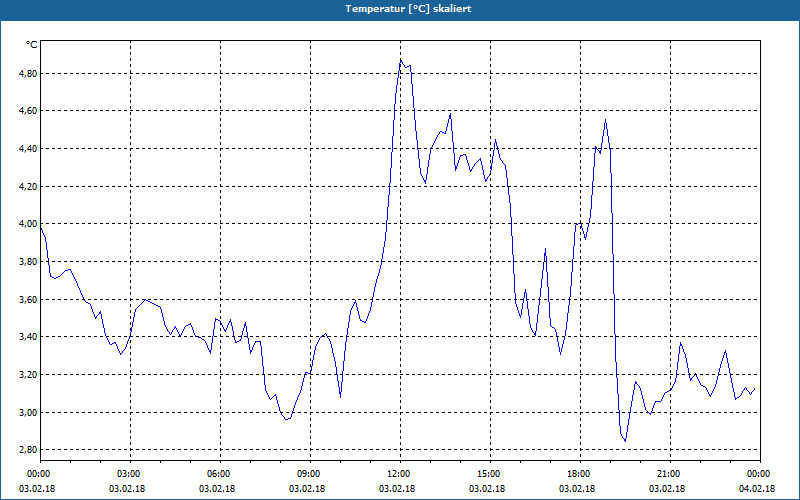Select the 4,80 y-axis tick label
The image size is (800, 500).
coord(27,73)
